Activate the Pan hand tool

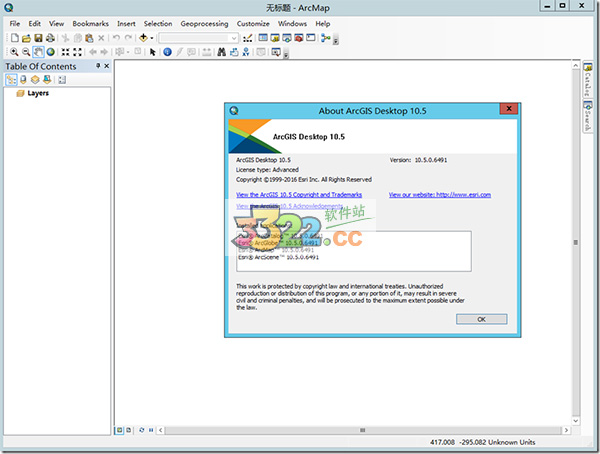(38, 52)
